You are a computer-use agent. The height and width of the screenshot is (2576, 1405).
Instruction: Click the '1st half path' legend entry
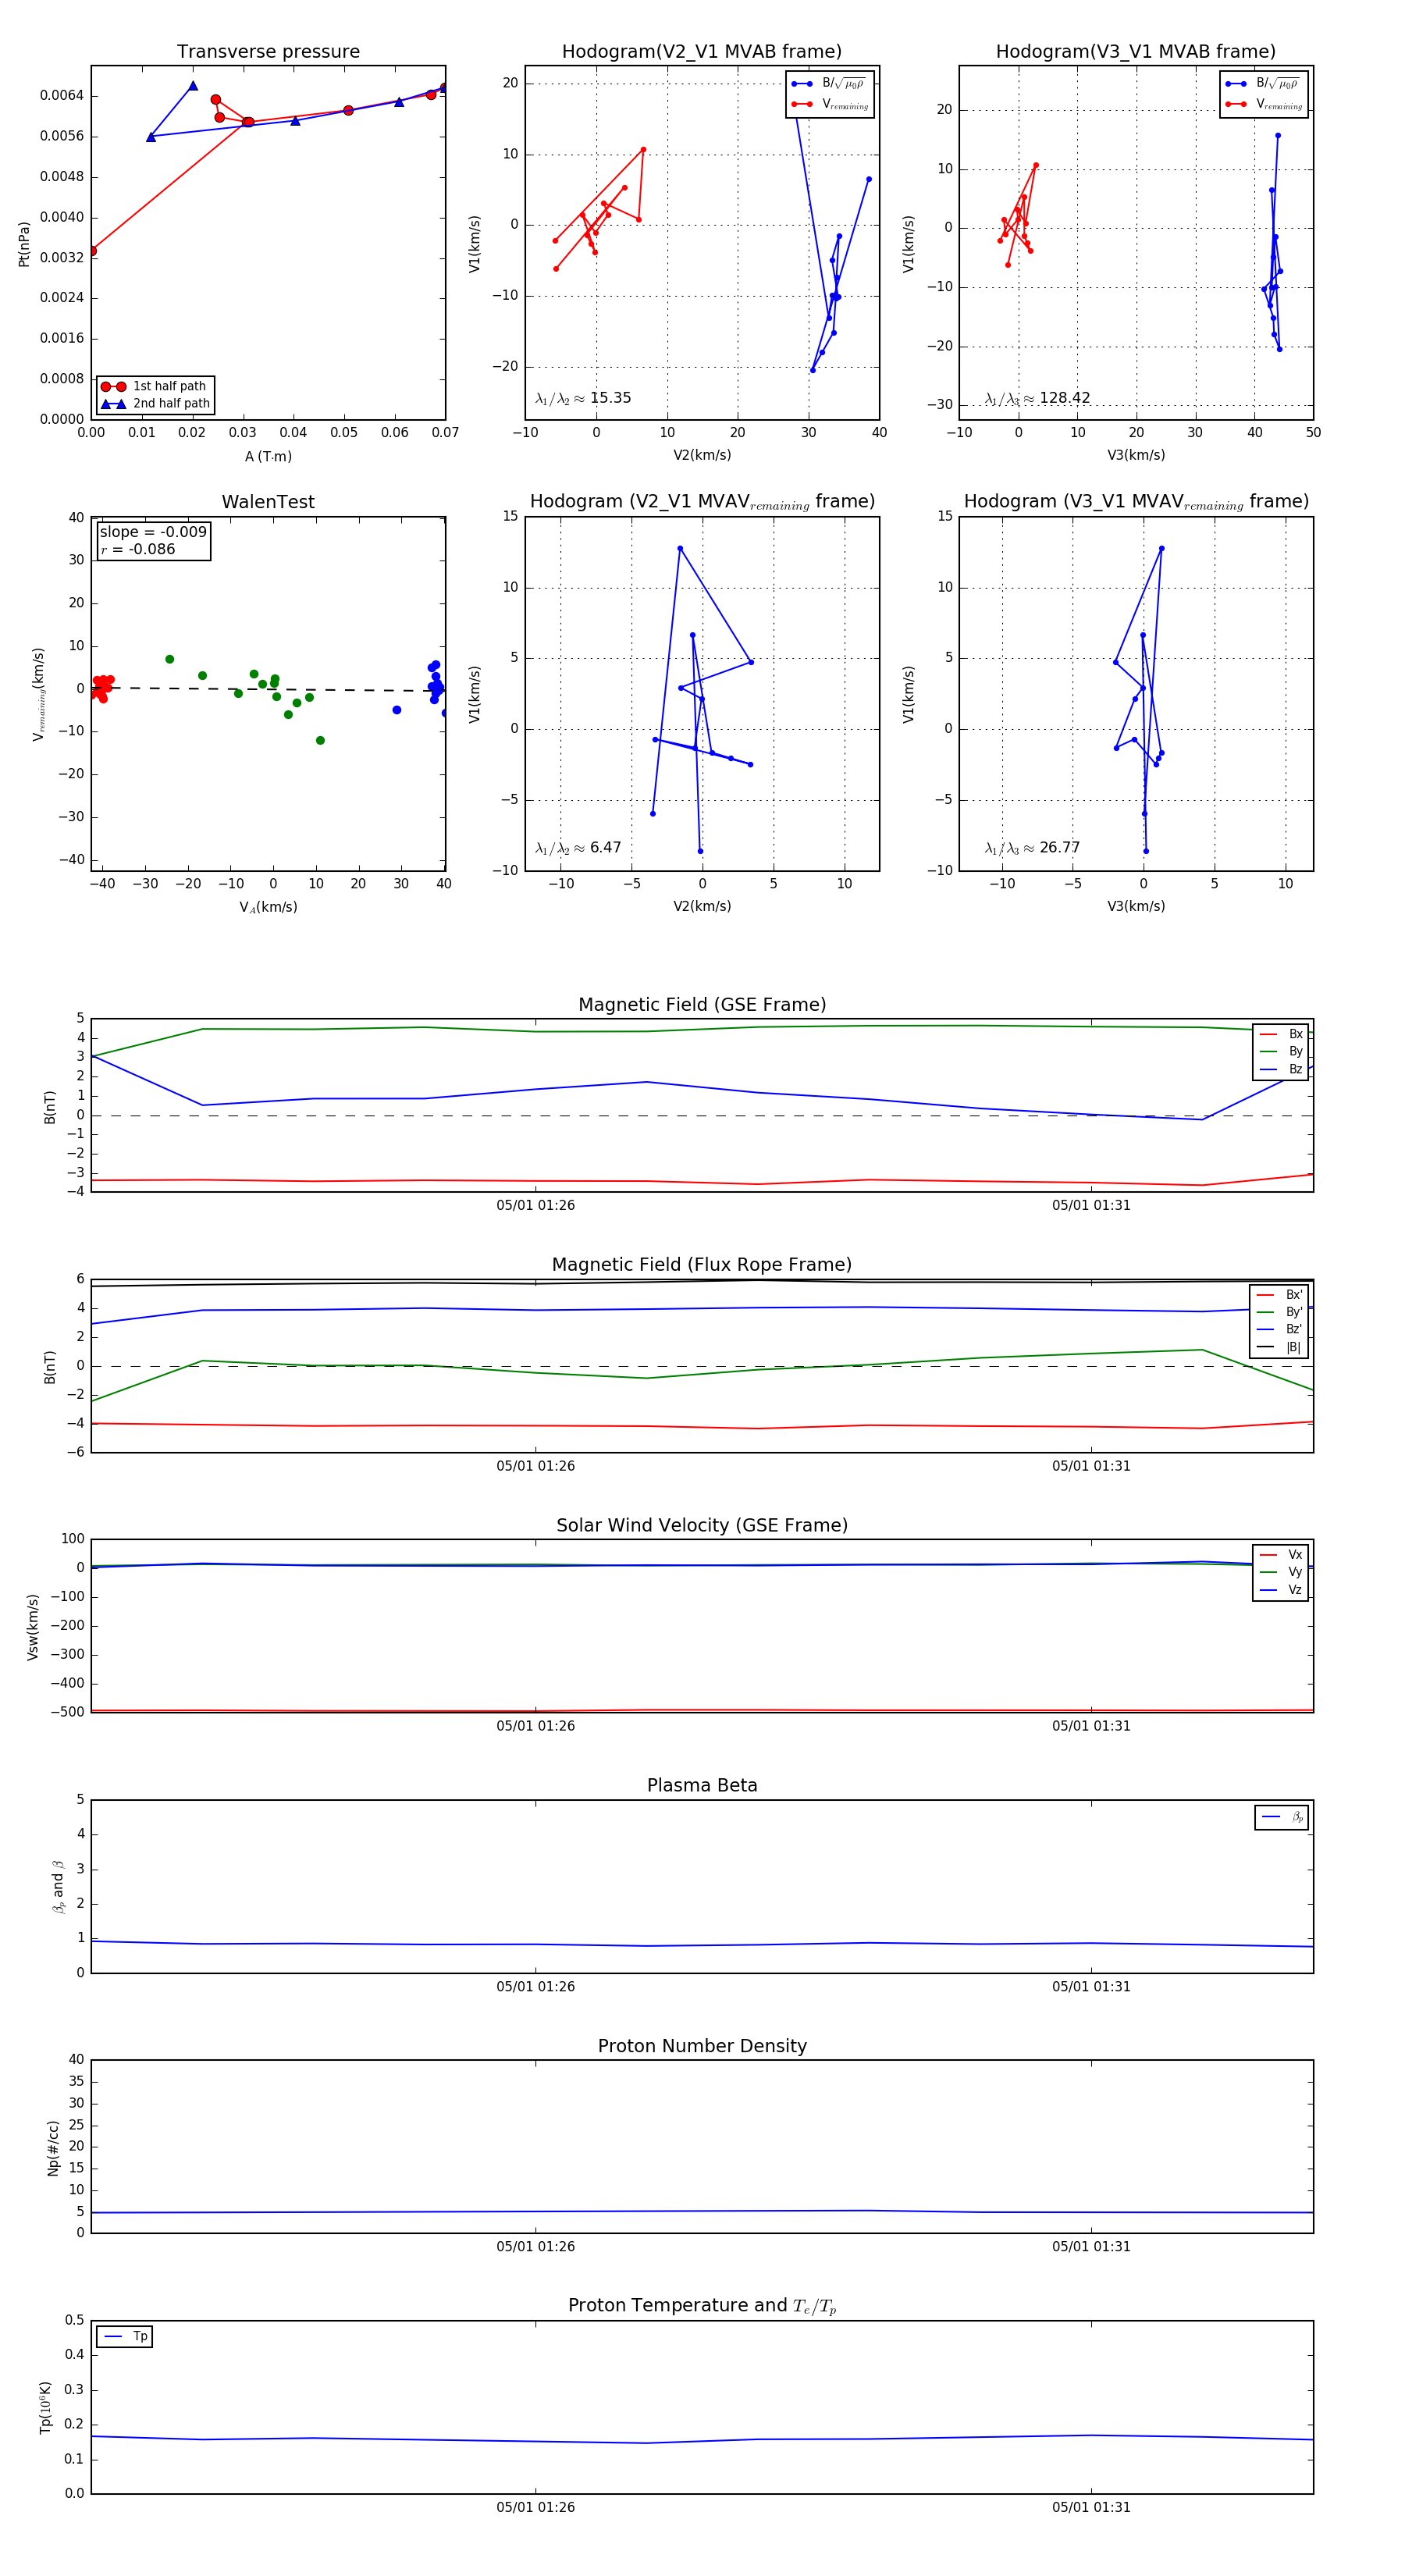[x=155, y=386]
